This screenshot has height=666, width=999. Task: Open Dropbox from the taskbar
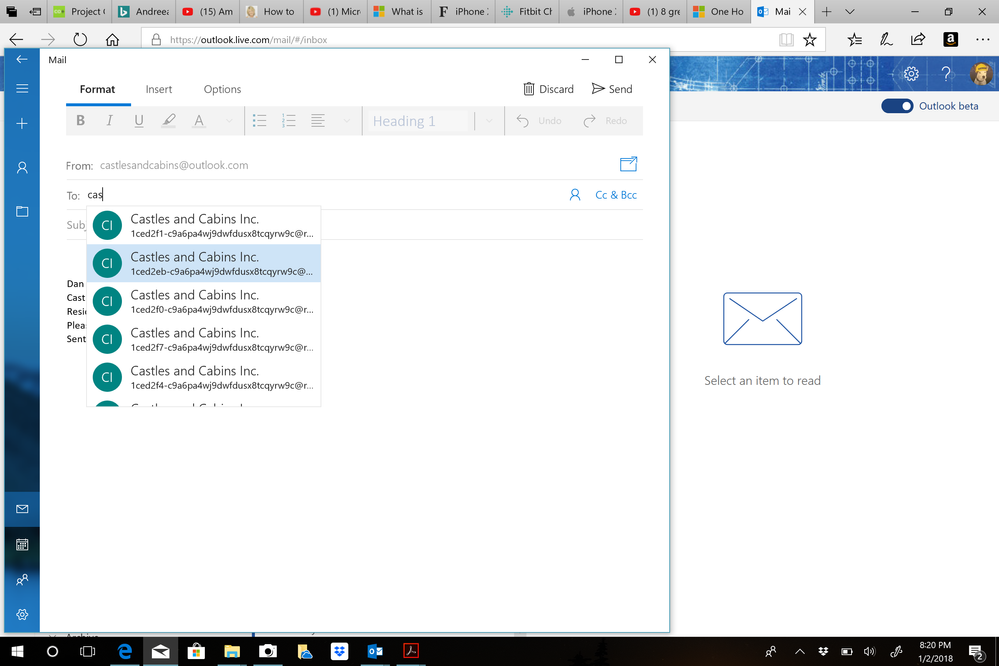point(340,651)
